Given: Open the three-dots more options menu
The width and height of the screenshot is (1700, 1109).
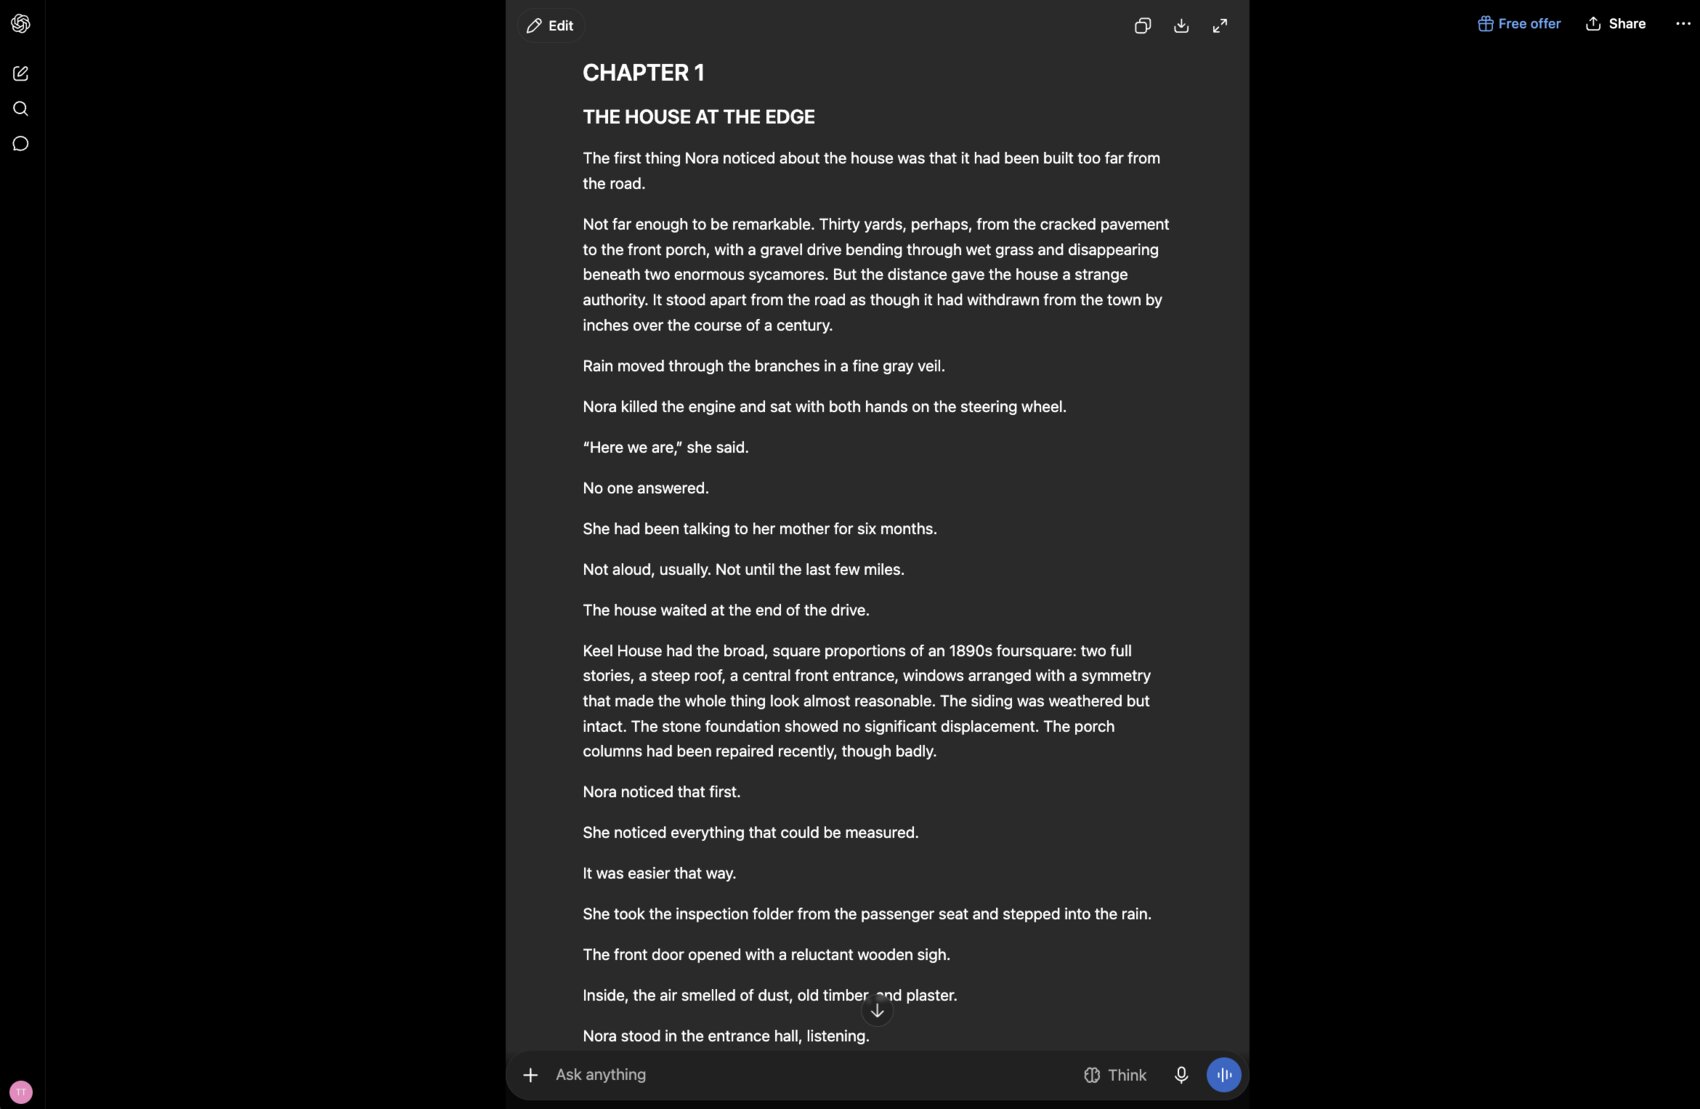Looking at the screenshot, I should pyautogui.click(x=1683, y=24).
